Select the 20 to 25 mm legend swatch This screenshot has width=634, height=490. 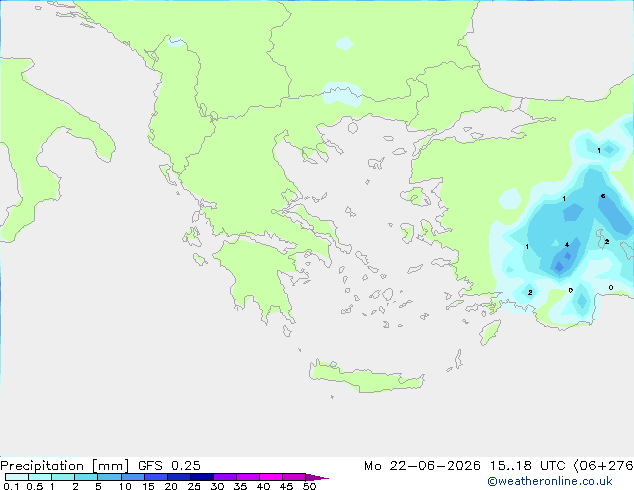point(178,477)
